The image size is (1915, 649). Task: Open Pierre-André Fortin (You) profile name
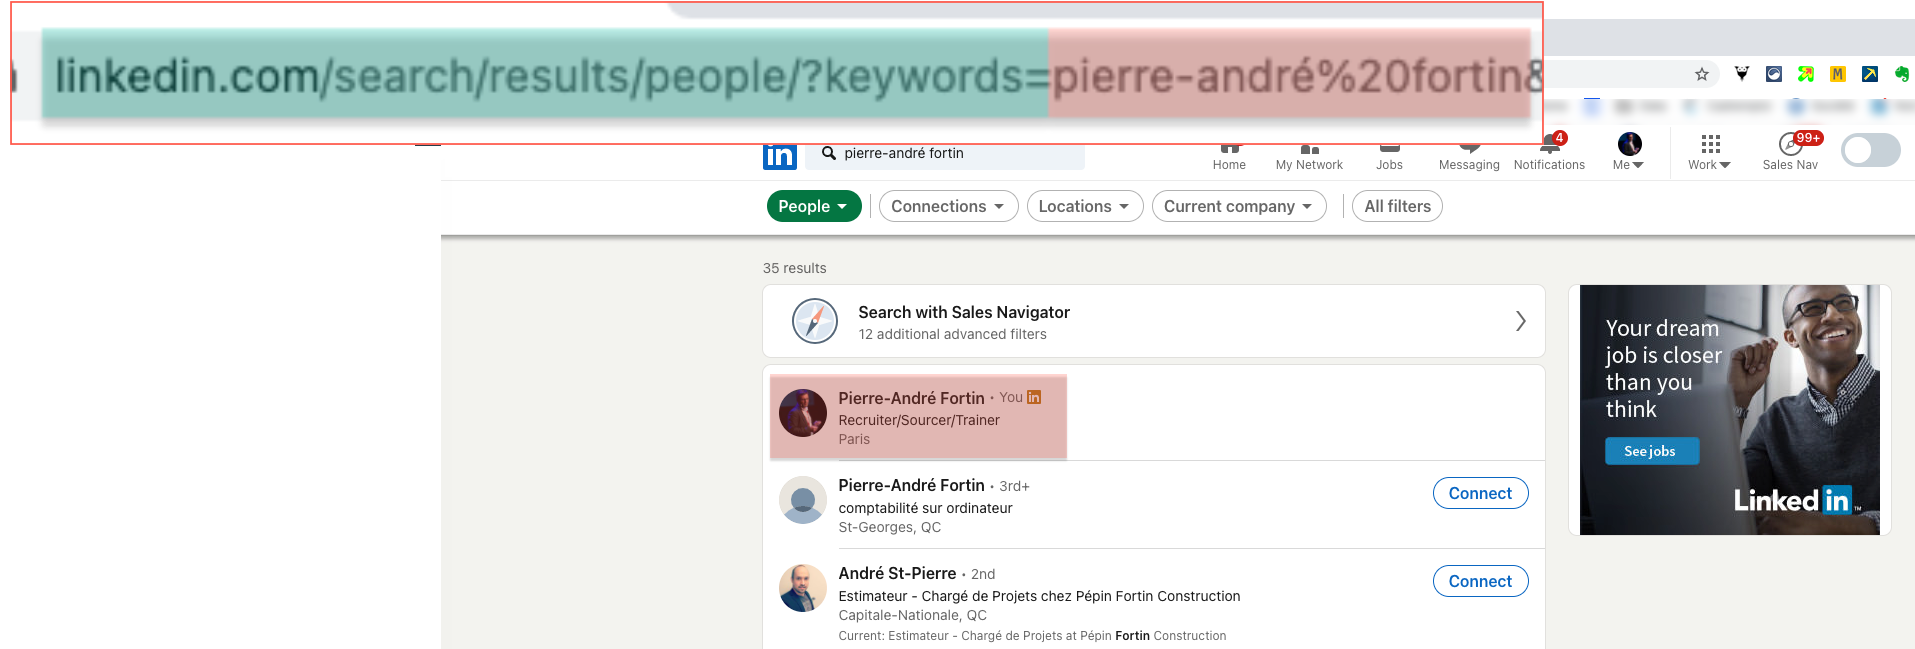point(911,398)
